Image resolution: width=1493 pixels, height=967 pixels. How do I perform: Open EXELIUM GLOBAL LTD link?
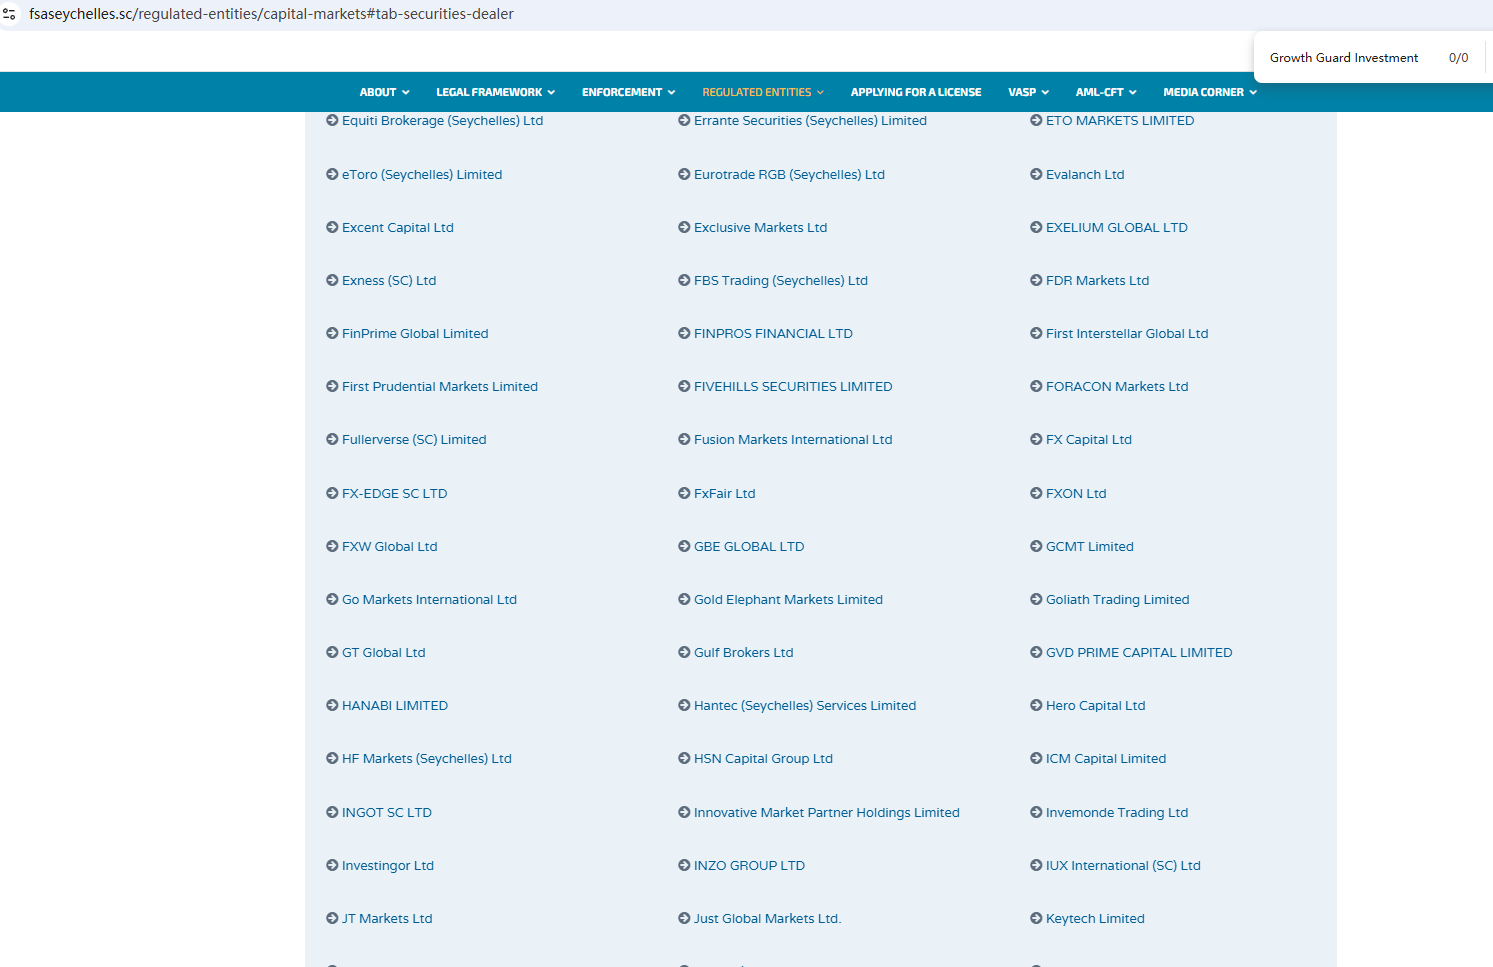pyautogui.click(x=1117, y=227)
